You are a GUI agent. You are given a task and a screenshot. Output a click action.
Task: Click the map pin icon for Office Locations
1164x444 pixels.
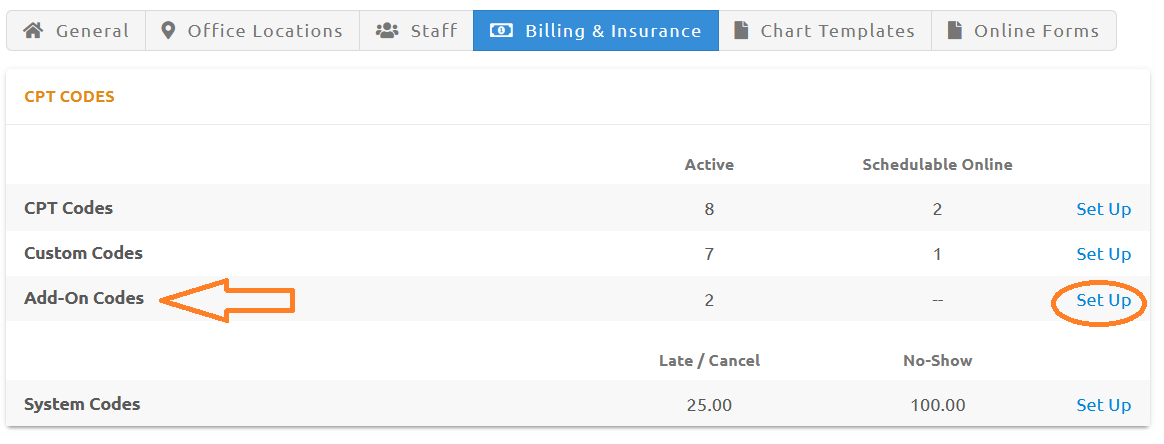pos(169,30)
